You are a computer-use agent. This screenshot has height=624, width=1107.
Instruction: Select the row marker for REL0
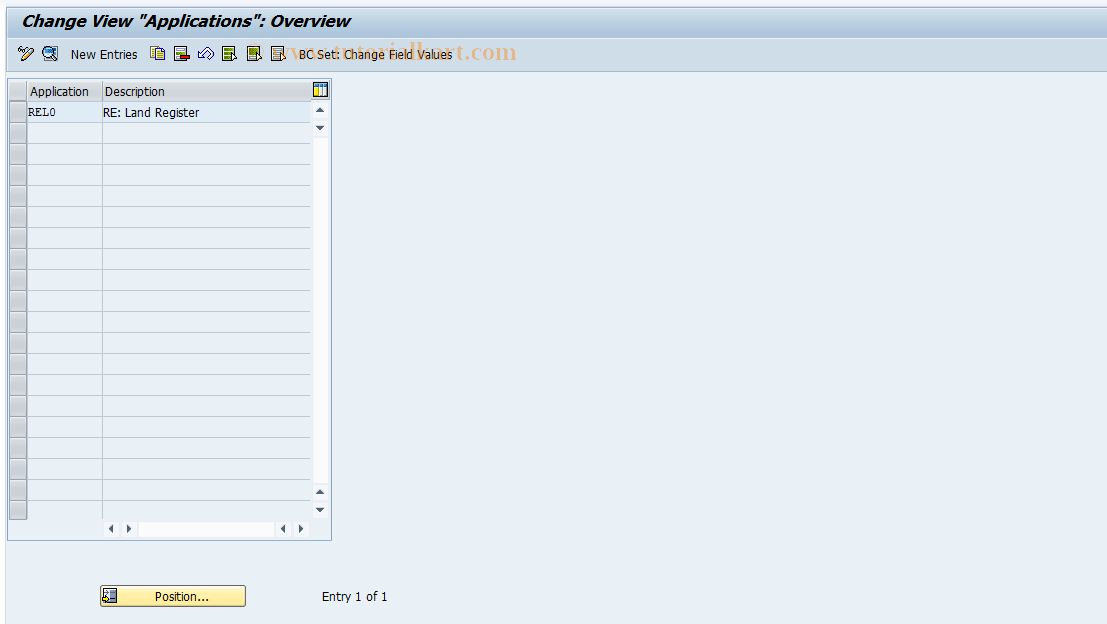pos(18,112)
